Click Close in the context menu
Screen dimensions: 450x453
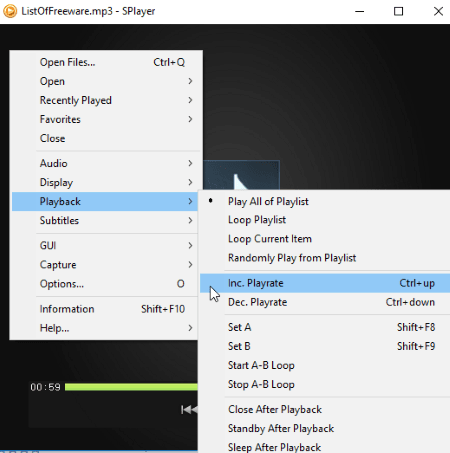coord(106,138)
